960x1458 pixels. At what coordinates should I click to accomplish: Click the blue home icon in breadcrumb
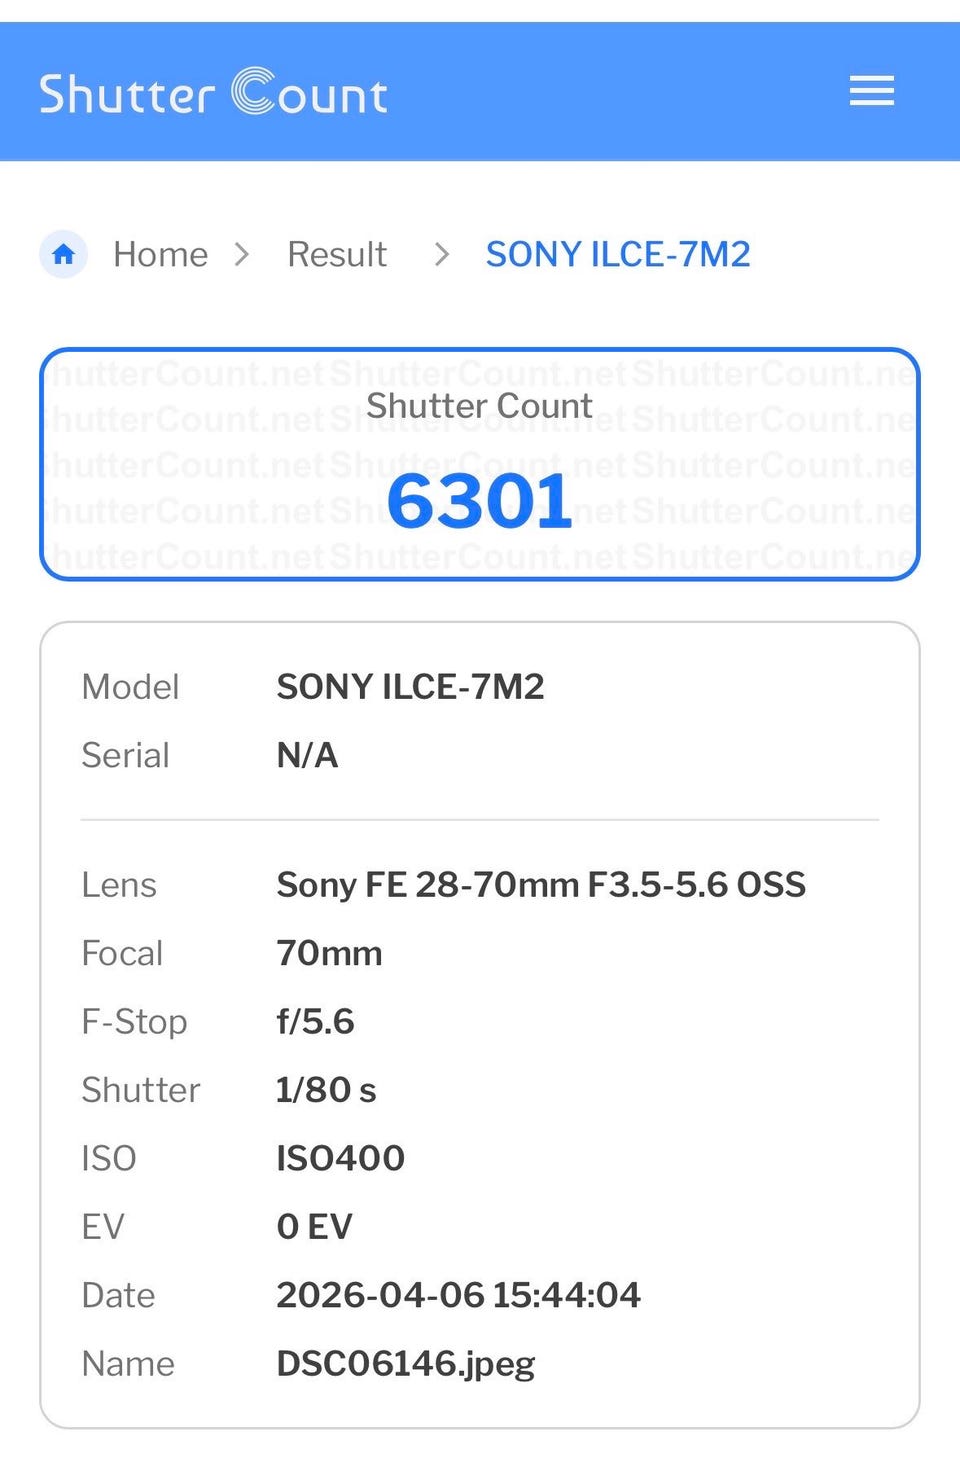(x=64, y=254)
